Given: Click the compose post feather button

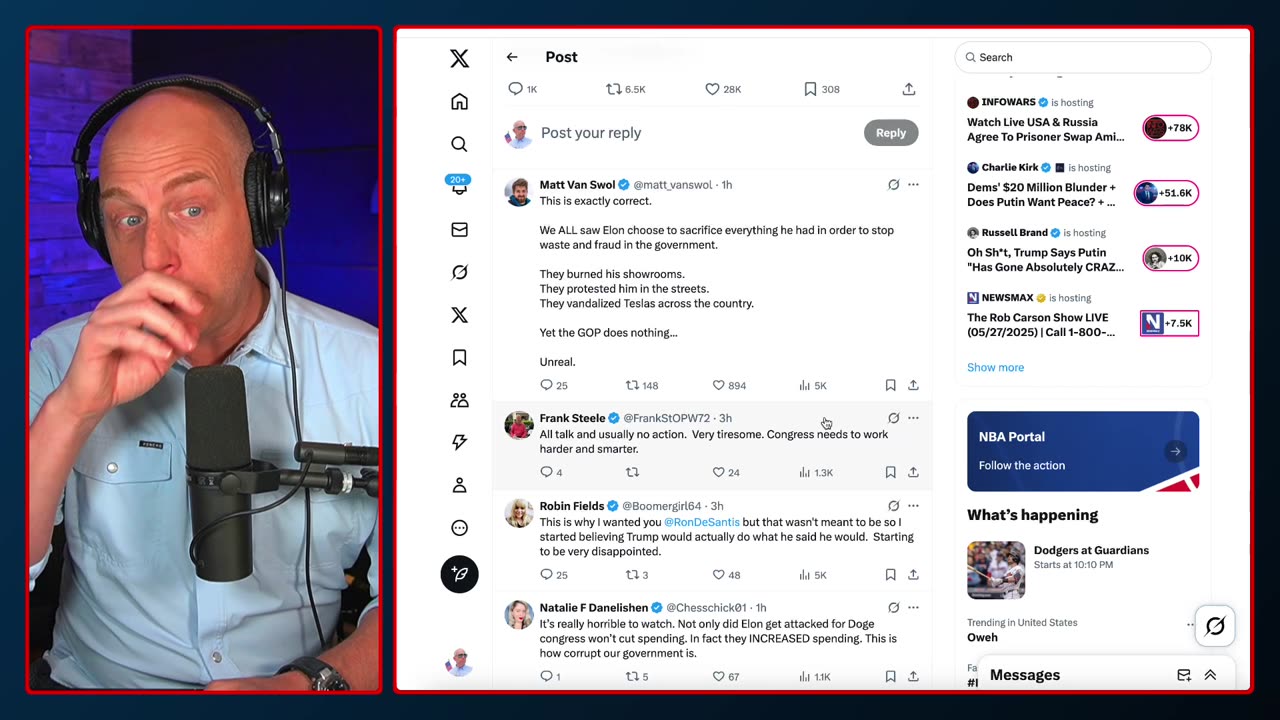Looking at the screenshot, I should point(459,574).
